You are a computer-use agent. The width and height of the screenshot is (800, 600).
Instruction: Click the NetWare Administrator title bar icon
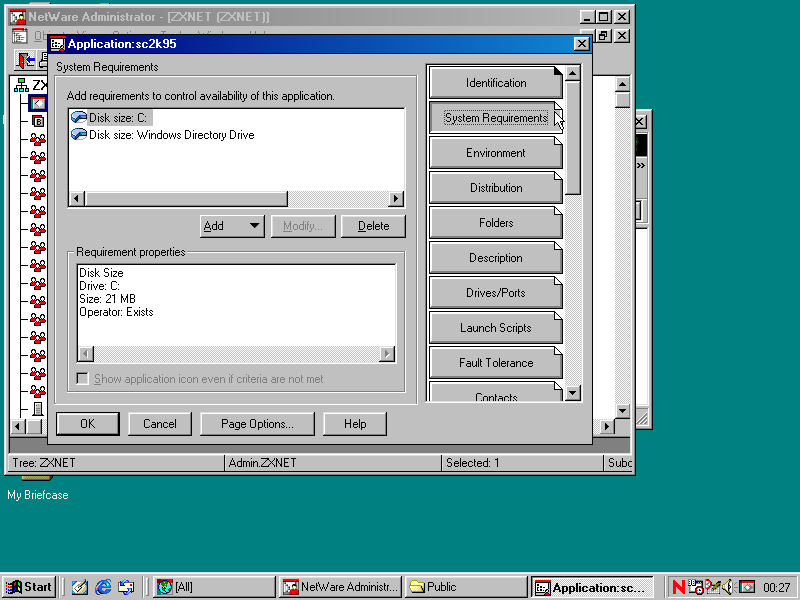[18, 17]
